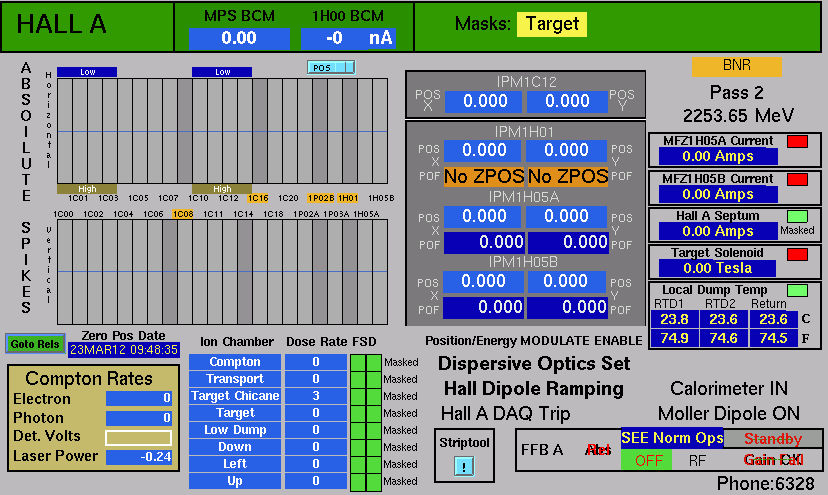Click the highlighted 1H01 BPM label

point(348,198)
